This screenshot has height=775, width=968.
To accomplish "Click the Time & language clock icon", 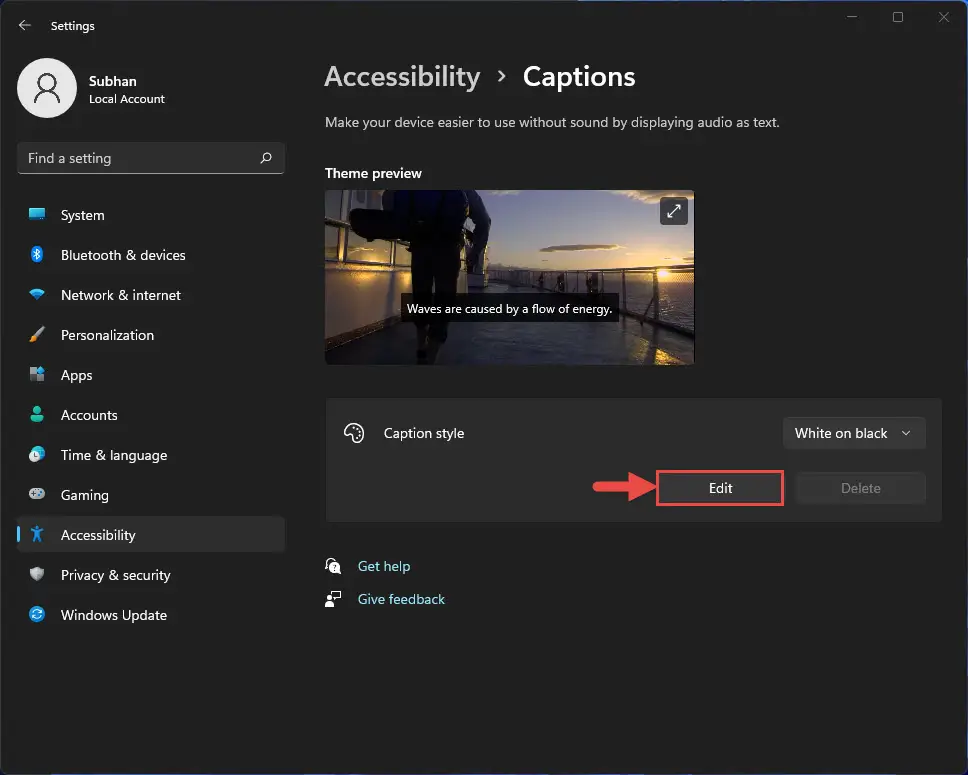I will point(37,455).
